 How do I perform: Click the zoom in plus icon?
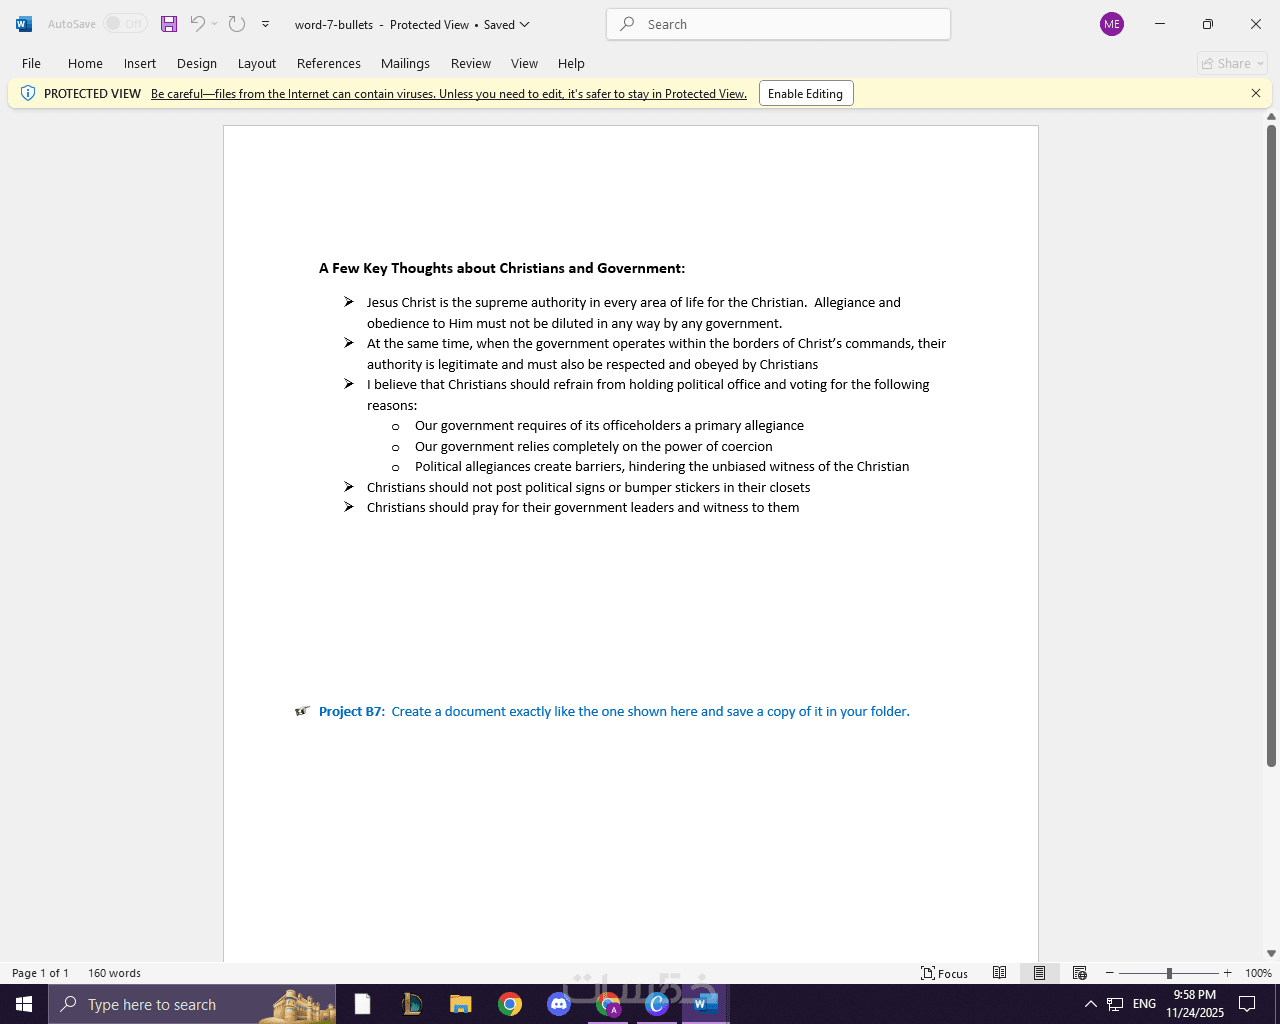[1228, 973]
